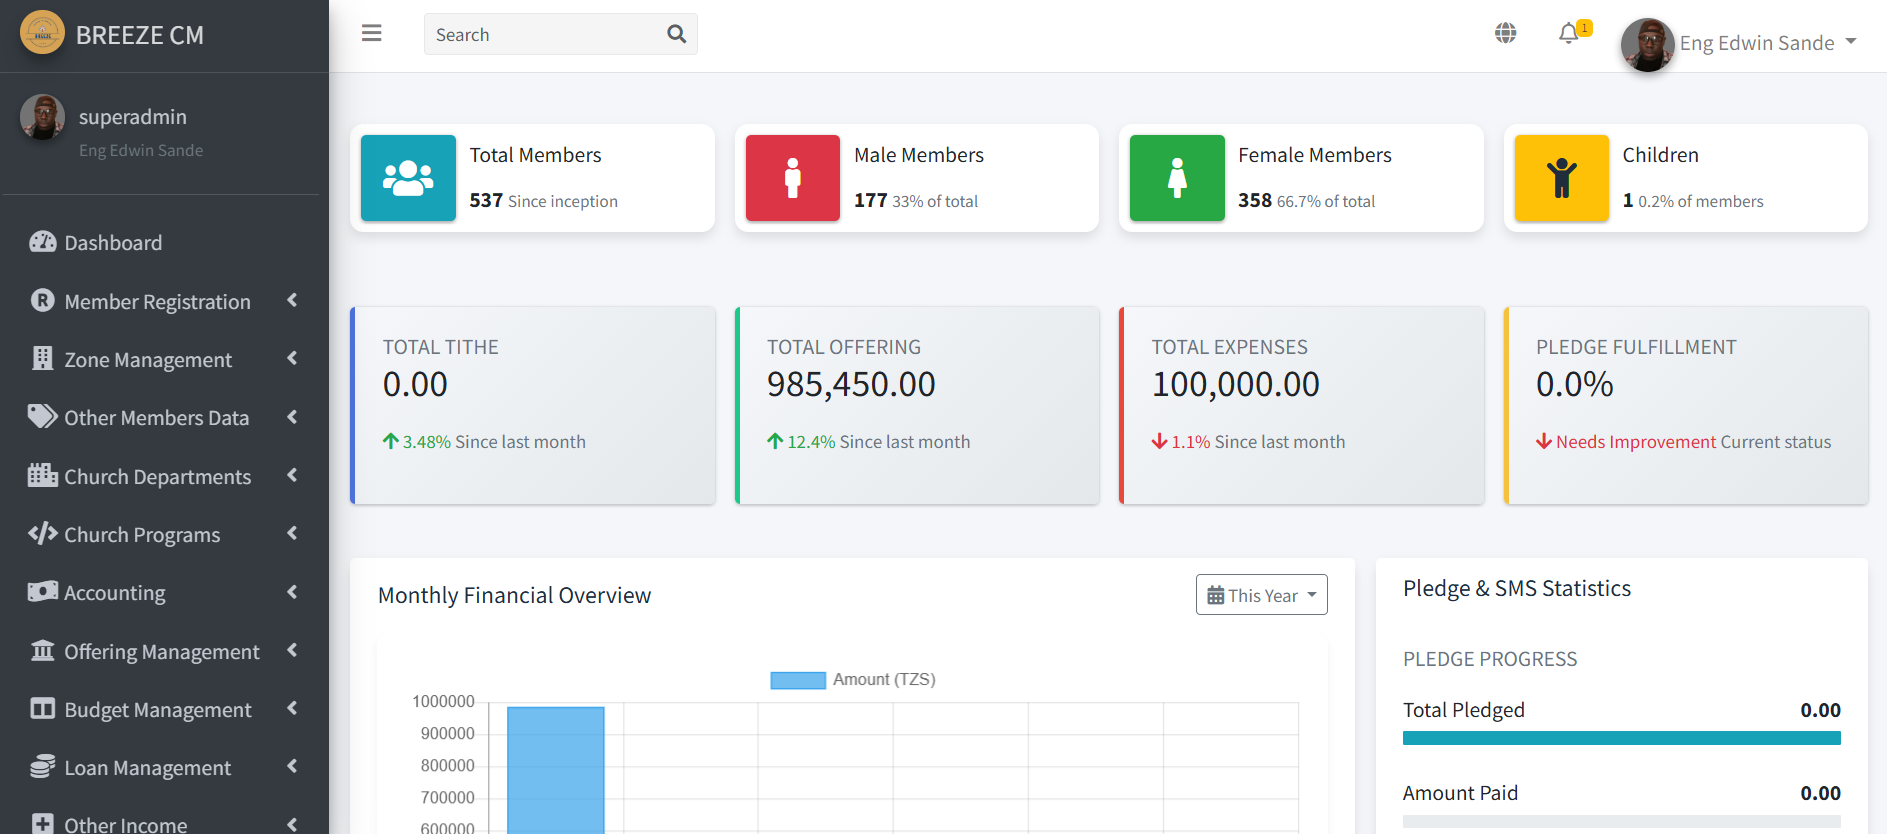Expand the Accounting sidebar section
Screen dimensions: 1887x834
click(x=115, y=593)
